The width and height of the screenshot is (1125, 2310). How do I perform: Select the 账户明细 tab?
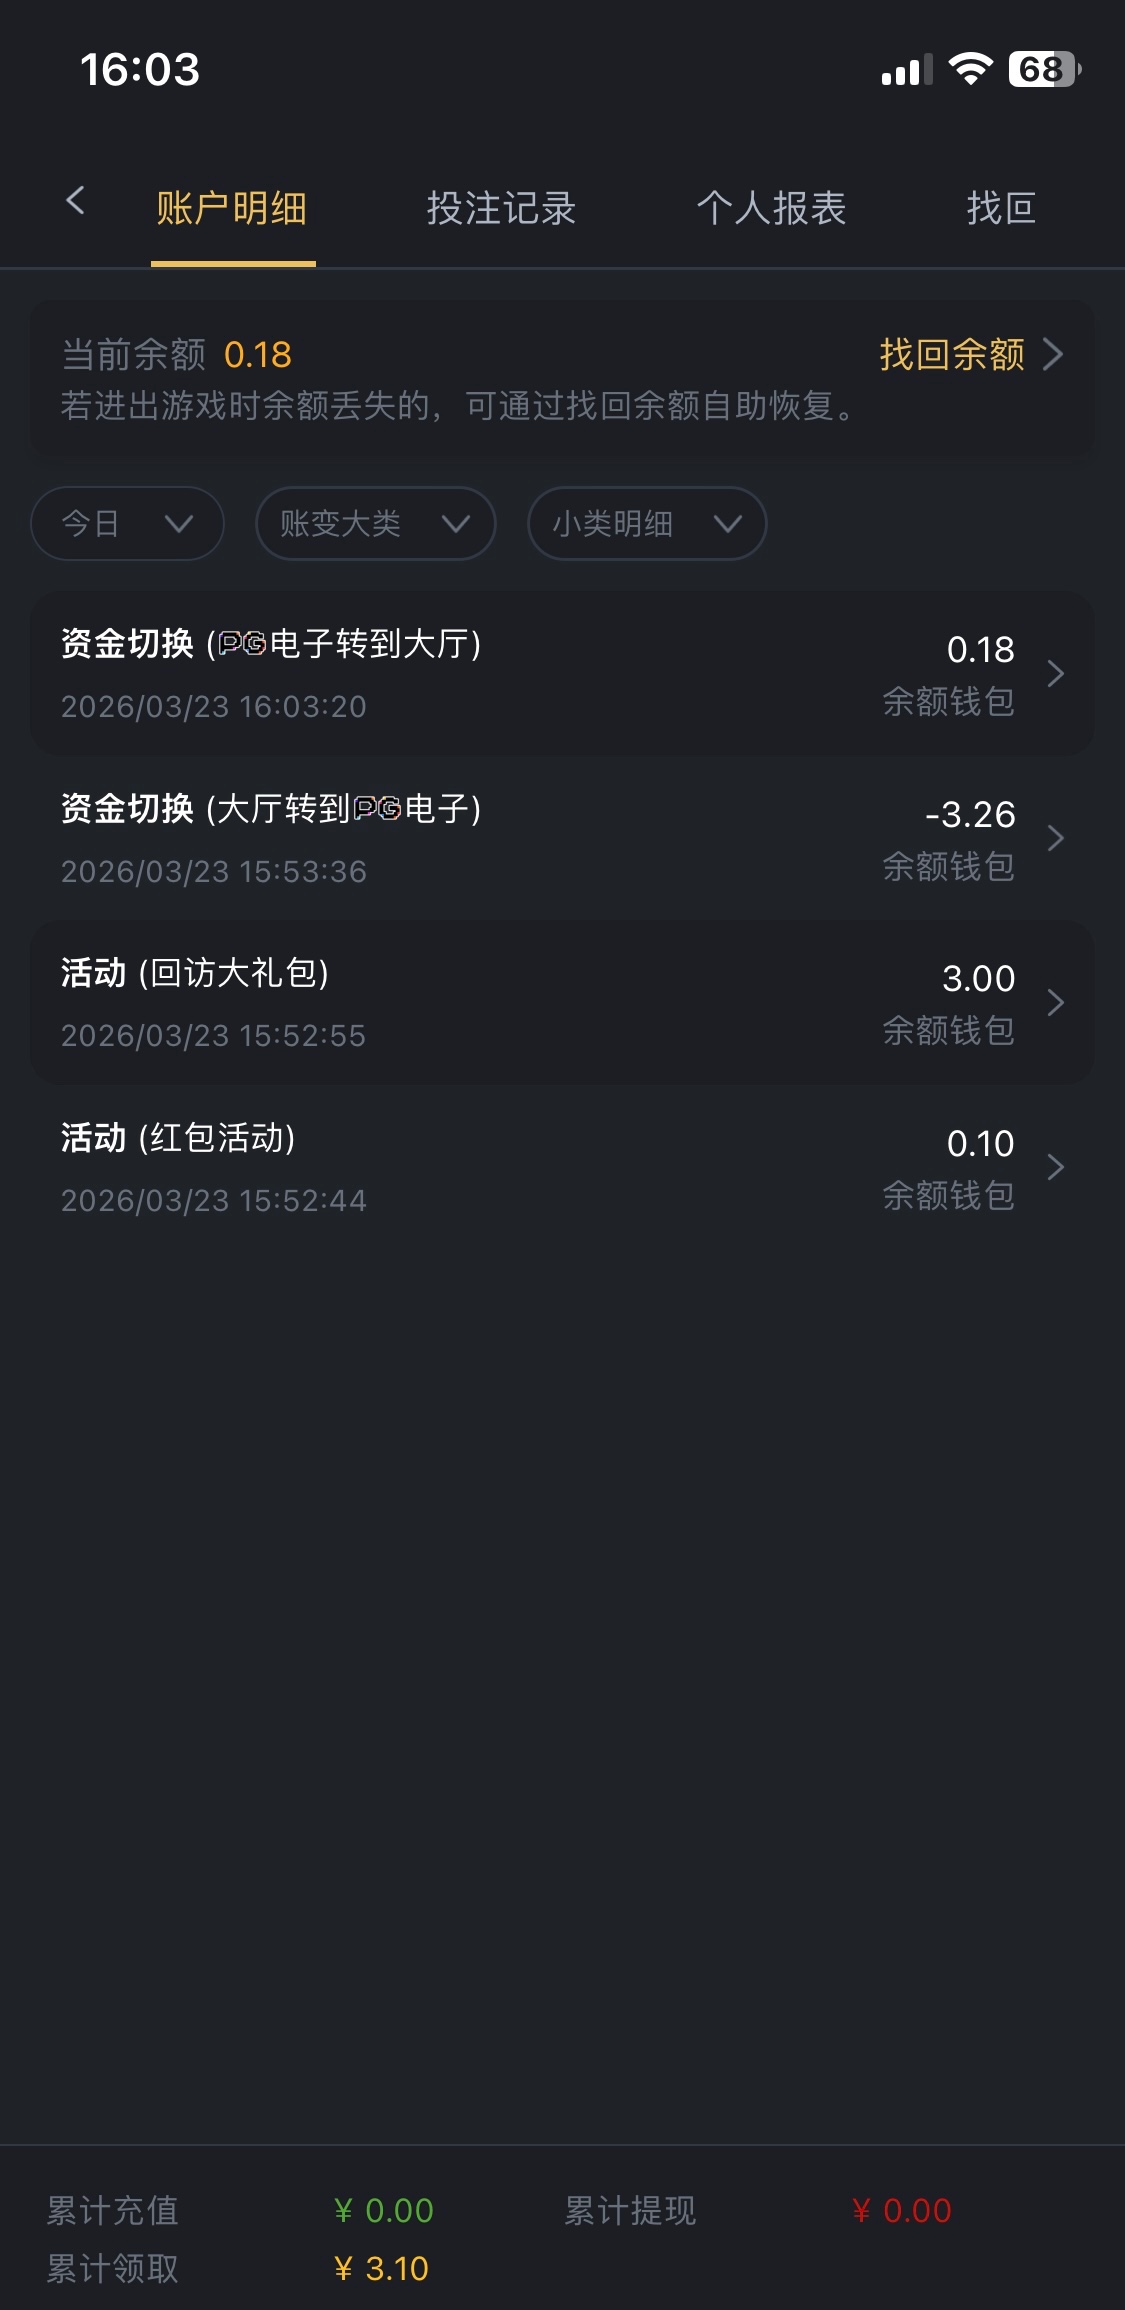(232, 209)
